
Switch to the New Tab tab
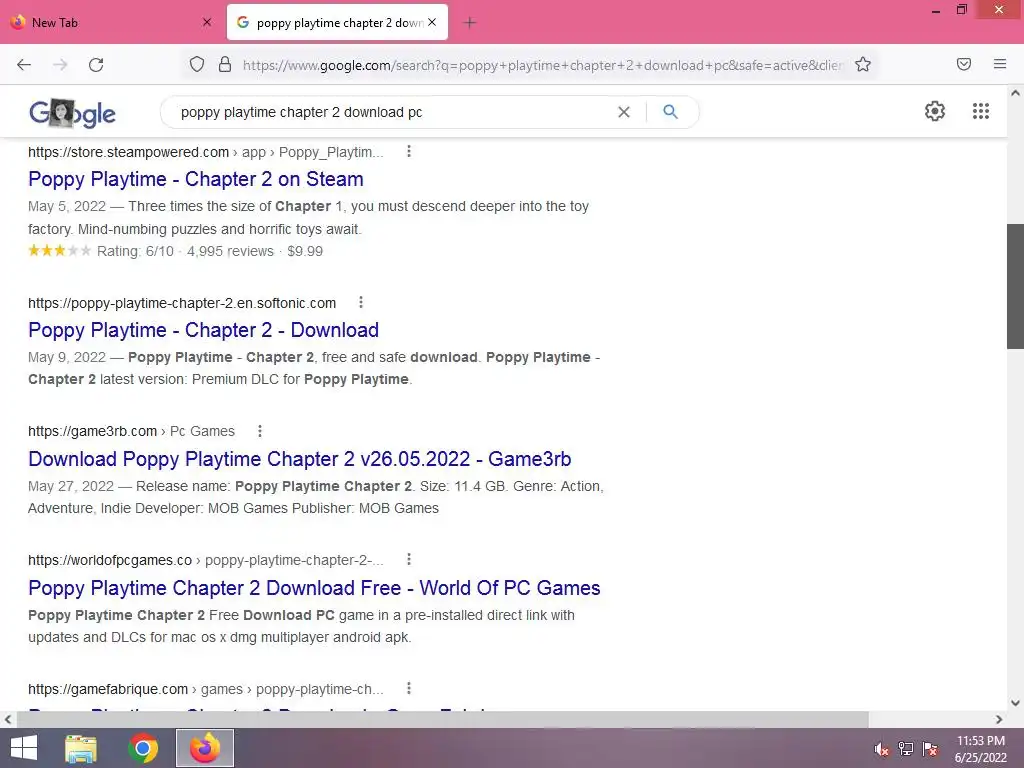pos(111,22)
